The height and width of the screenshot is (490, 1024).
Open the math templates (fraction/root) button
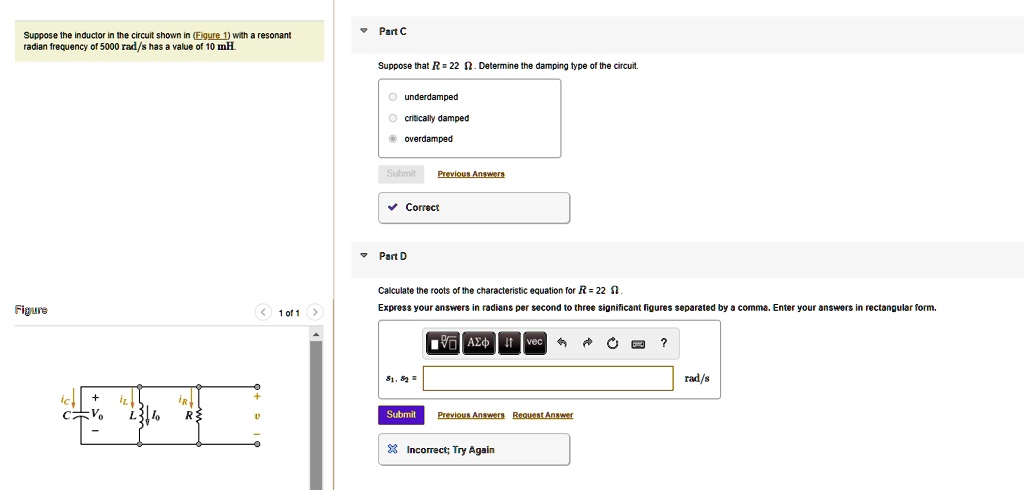coord(444,343)
